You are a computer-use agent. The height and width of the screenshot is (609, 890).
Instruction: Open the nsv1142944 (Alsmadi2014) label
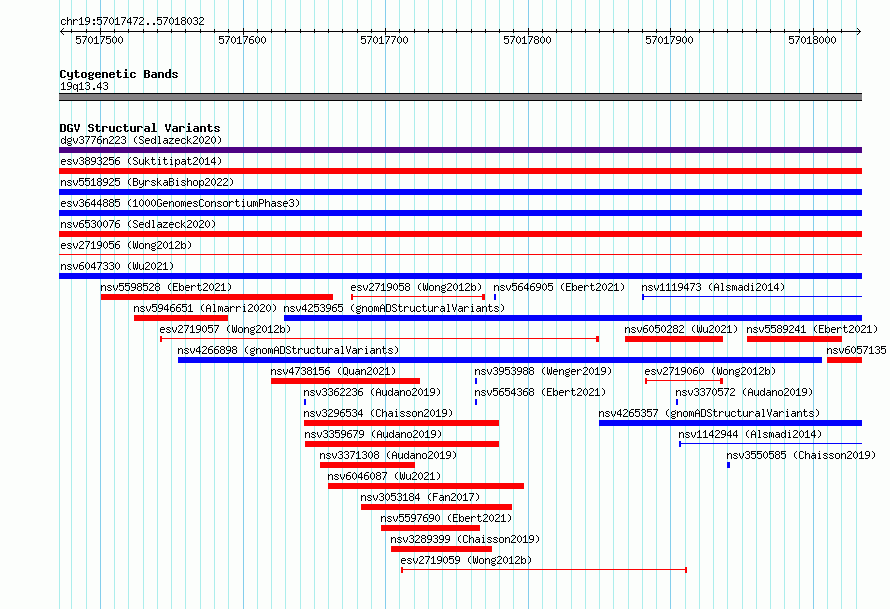point(750,434)
